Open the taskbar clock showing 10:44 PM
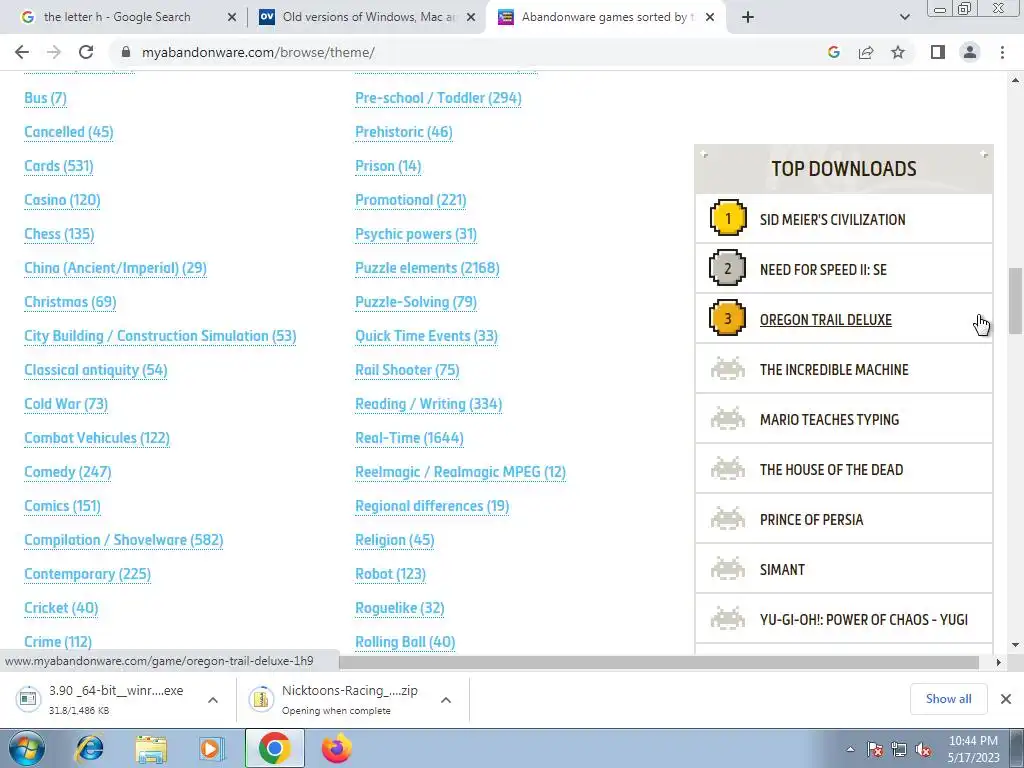The width and height of the screenshot is (1024, 768). pos(974,749)
